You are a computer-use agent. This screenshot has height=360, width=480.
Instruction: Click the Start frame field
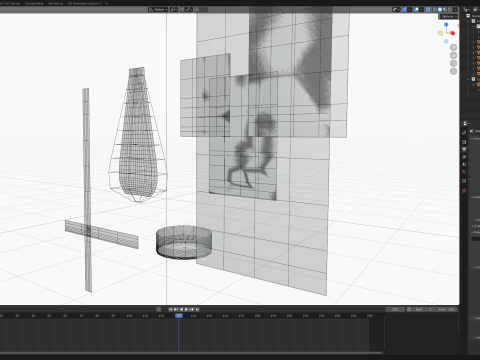[x=424, y=309]
